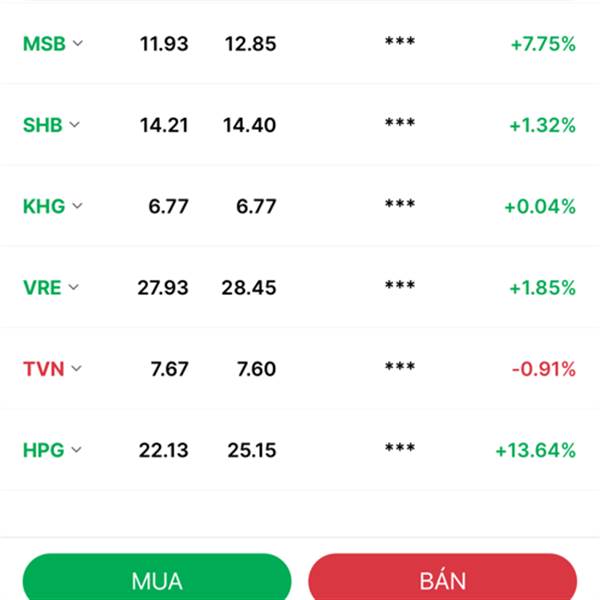The height and width of the screenshot is (600, 600).
Task: Click VRE average price 27.93
Action: click(163, 288)
